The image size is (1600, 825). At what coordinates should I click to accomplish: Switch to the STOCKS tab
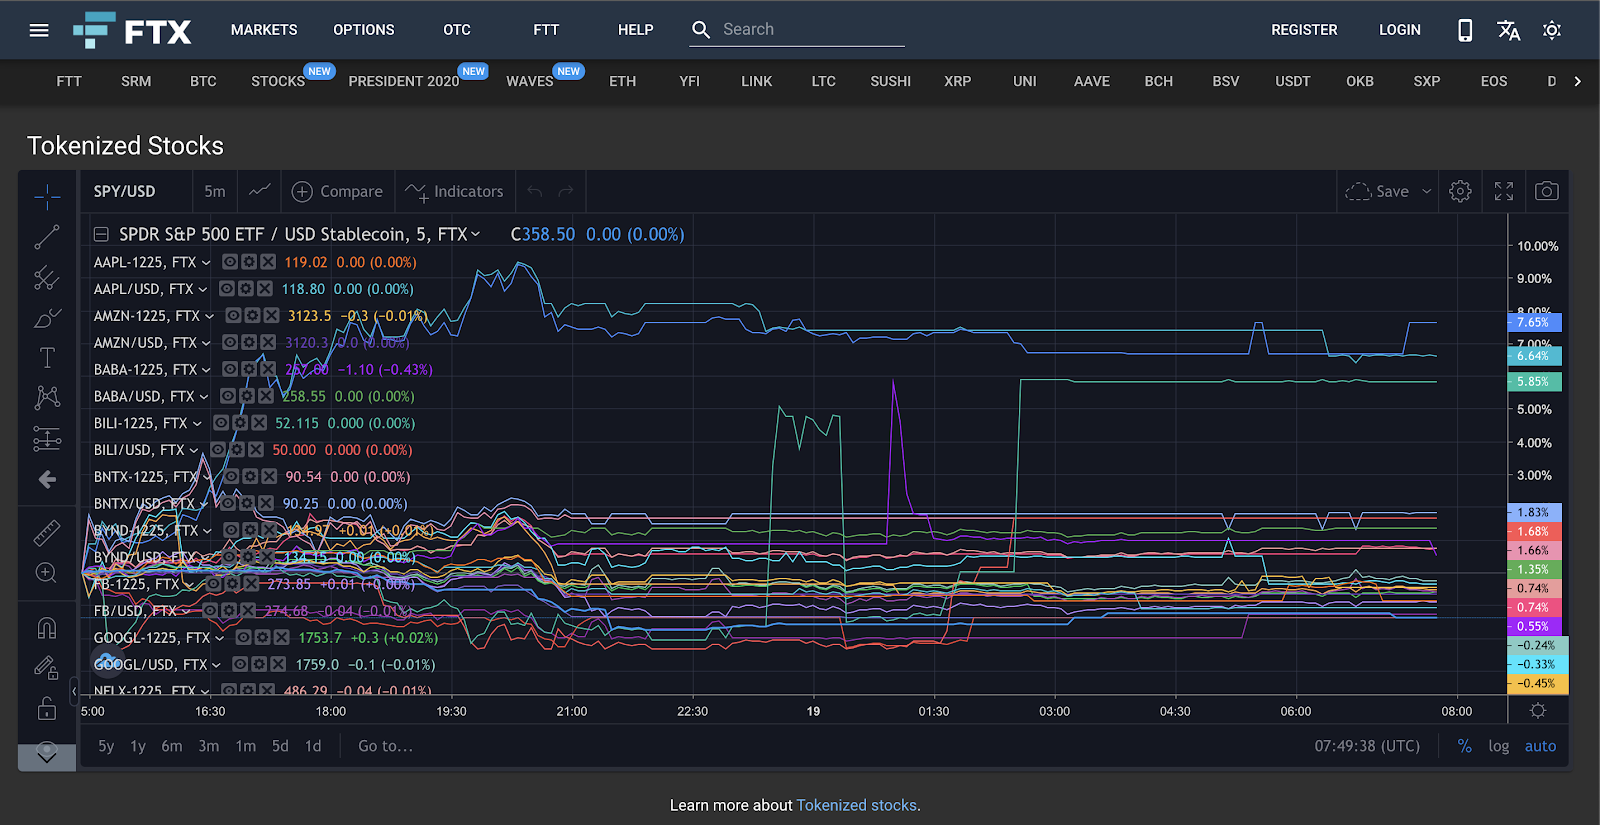[278, 81]
